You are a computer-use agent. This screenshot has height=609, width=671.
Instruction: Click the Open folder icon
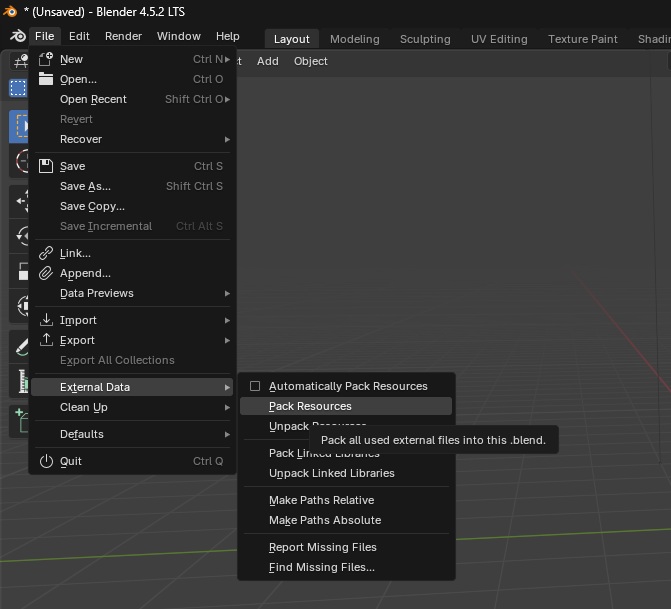coord(45,79)
